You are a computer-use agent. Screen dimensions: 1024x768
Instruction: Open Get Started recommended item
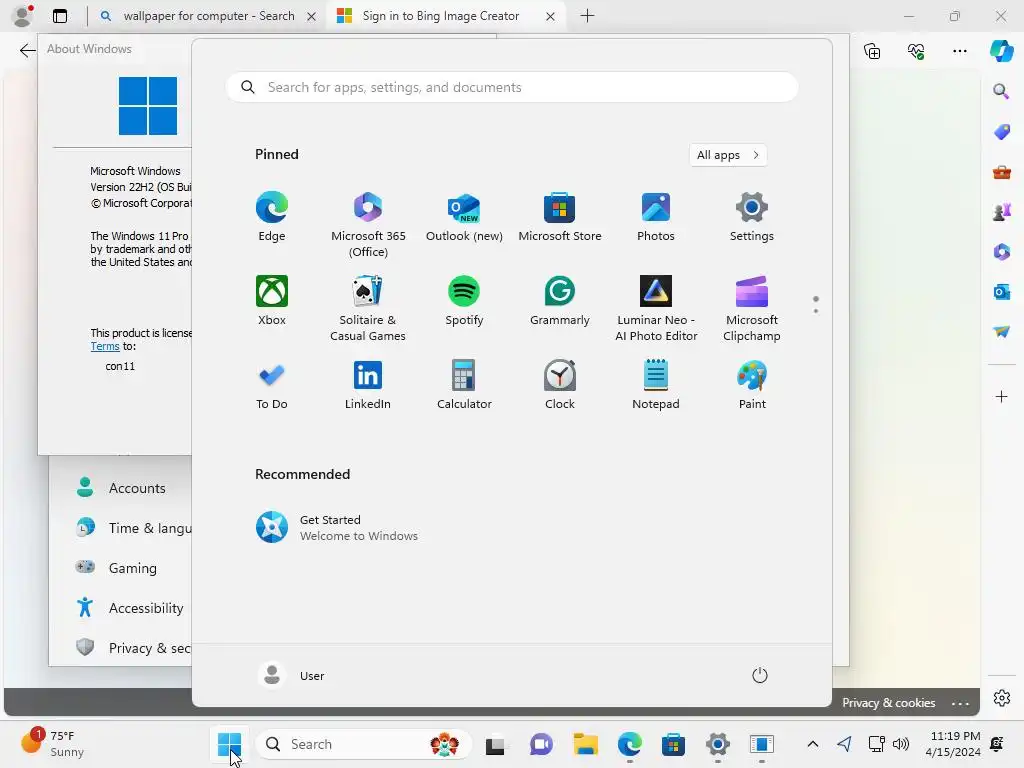click(x=337, y=527)
